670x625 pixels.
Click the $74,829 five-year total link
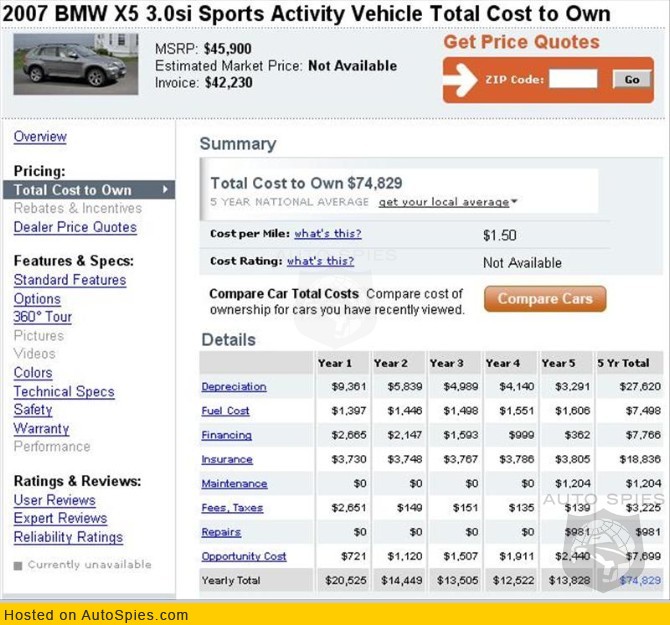tap(640, 581)
